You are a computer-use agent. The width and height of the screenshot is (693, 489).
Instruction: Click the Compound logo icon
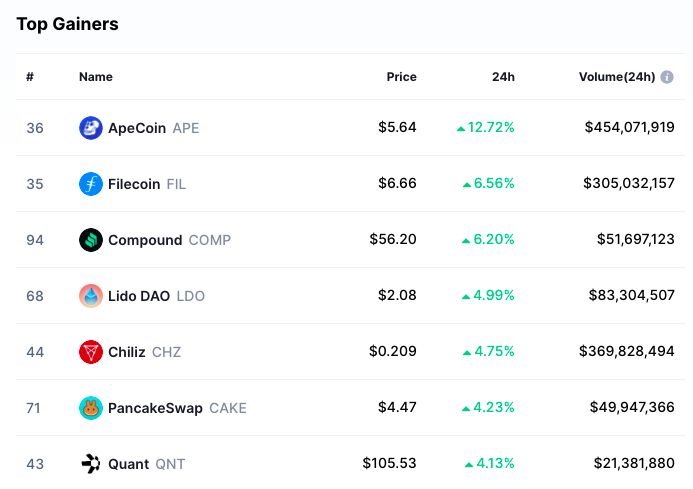91,240
